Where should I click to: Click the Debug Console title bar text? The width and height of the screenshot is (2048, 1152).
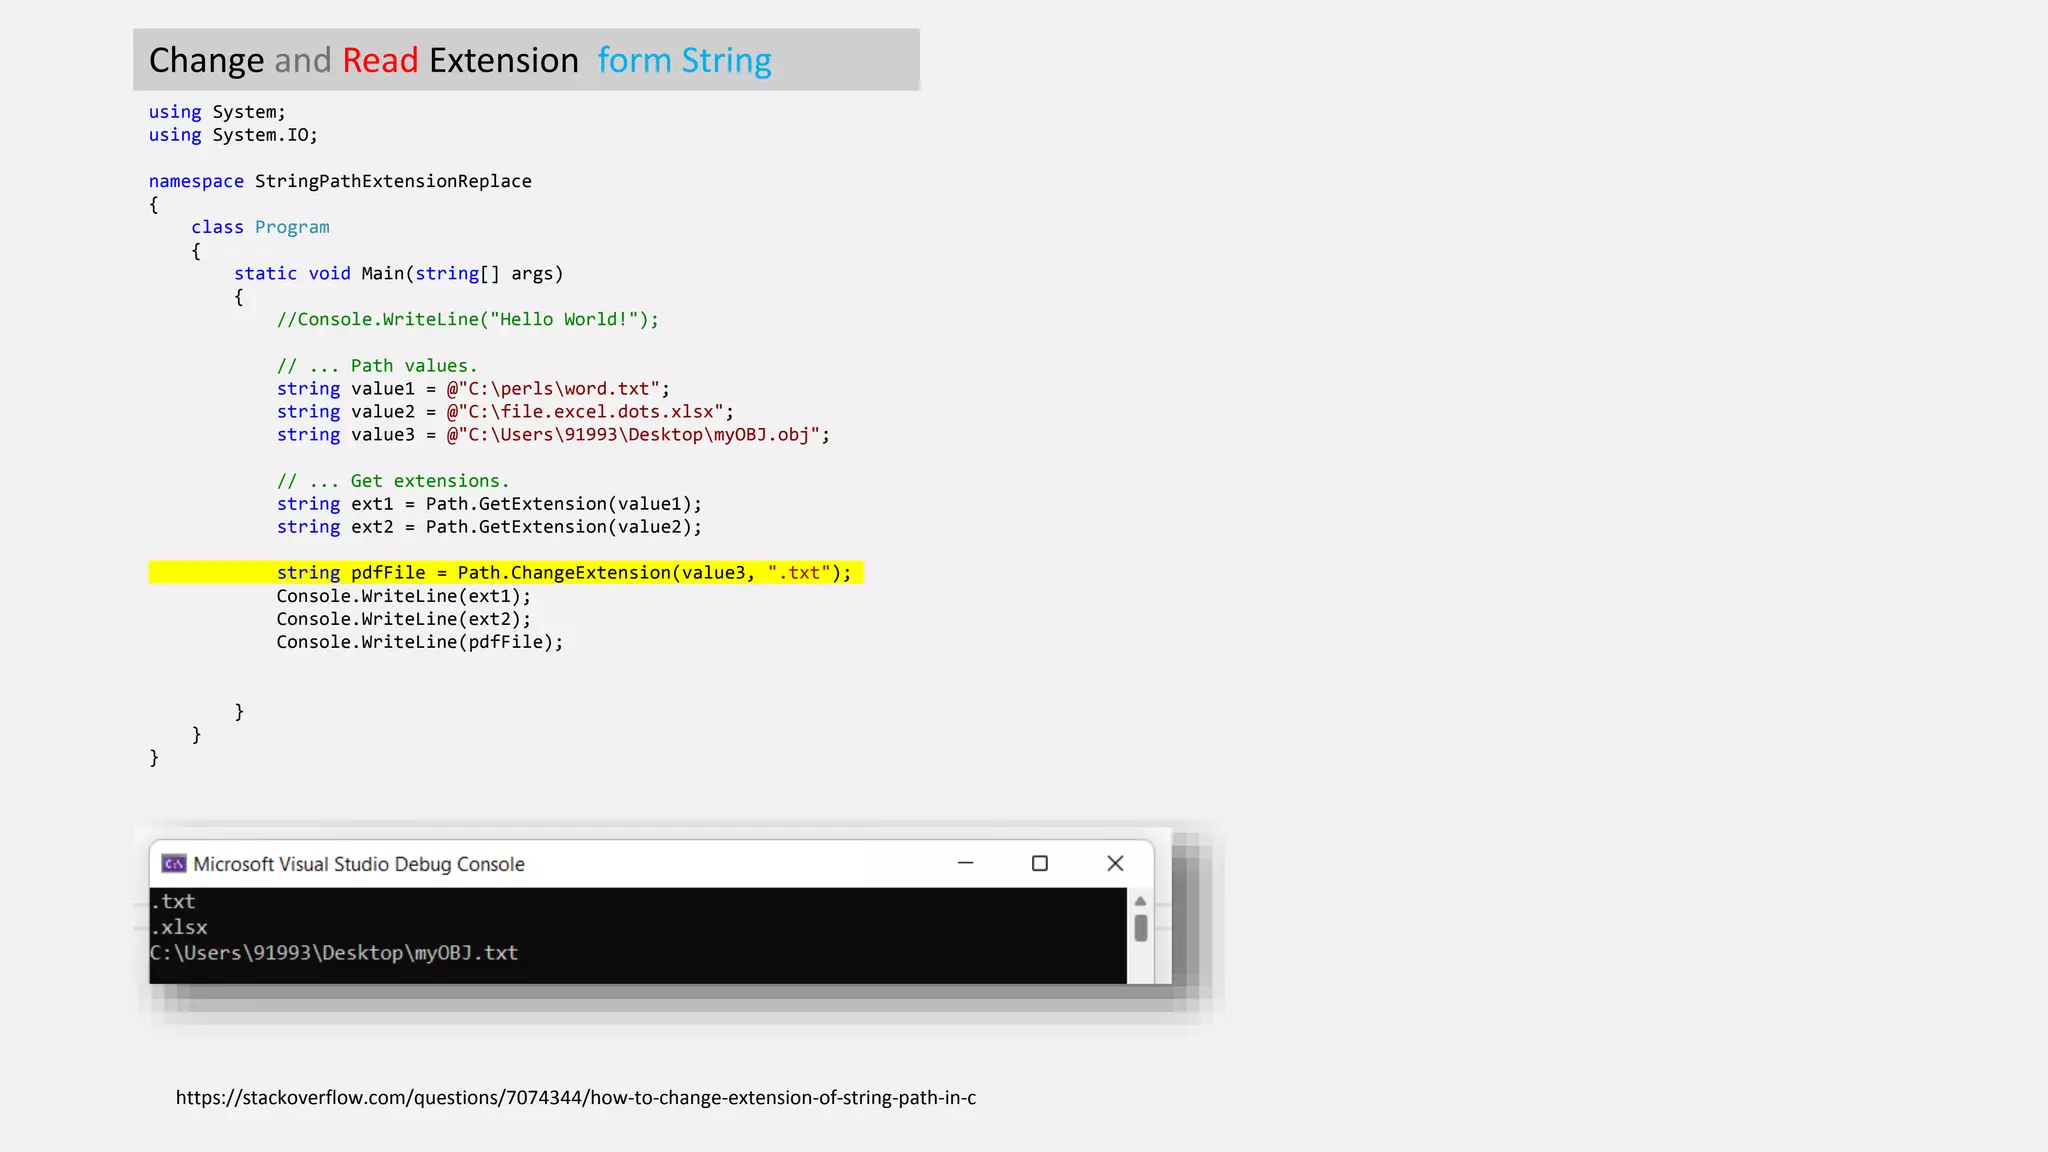pos(358,864)
